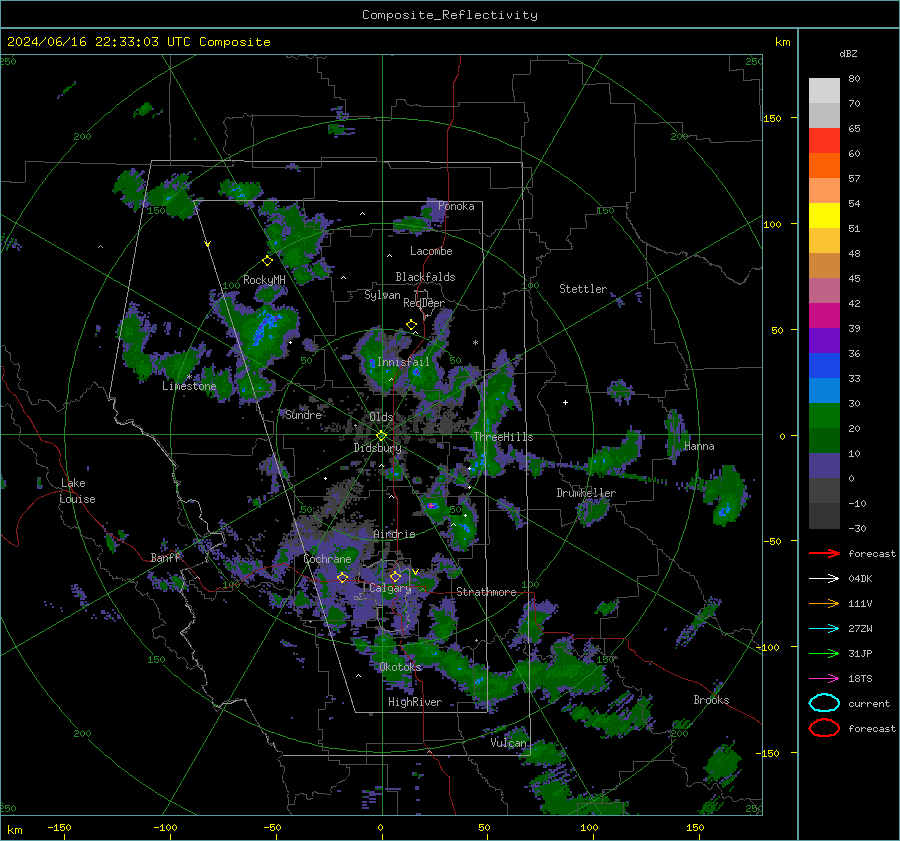
Task: Click the red 'forecast' ellipse legend symbol
Action: (824, 728)
